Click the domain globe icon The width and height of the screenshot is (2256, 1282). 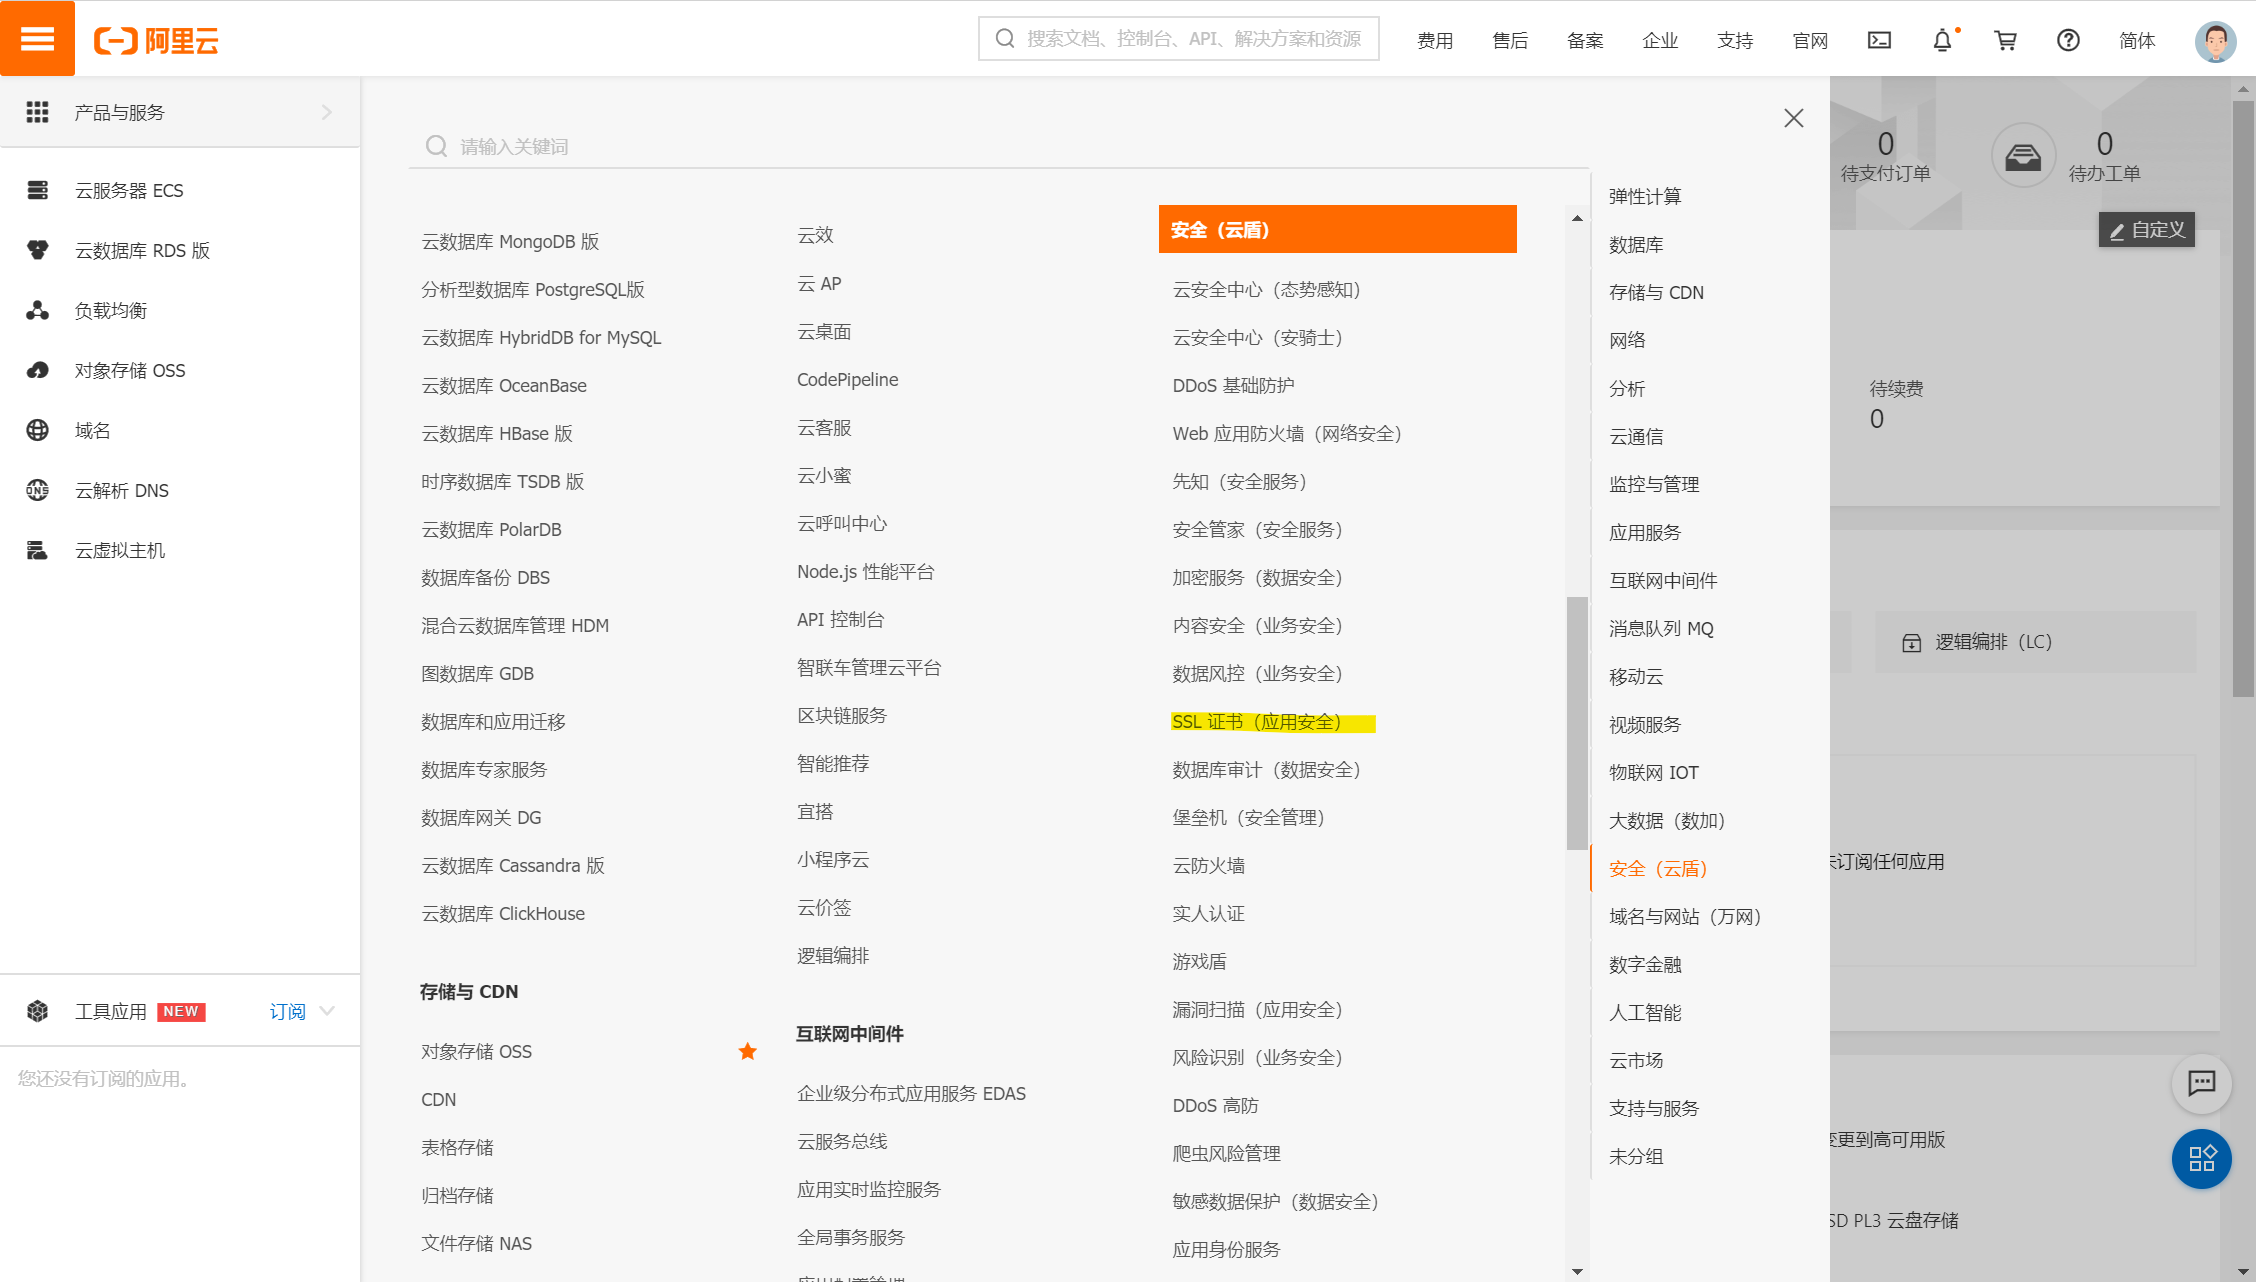point(37,430)
